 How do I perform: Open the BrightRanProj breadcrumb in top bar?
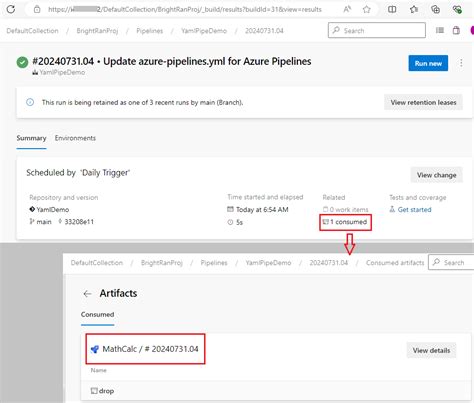[97, 31]
